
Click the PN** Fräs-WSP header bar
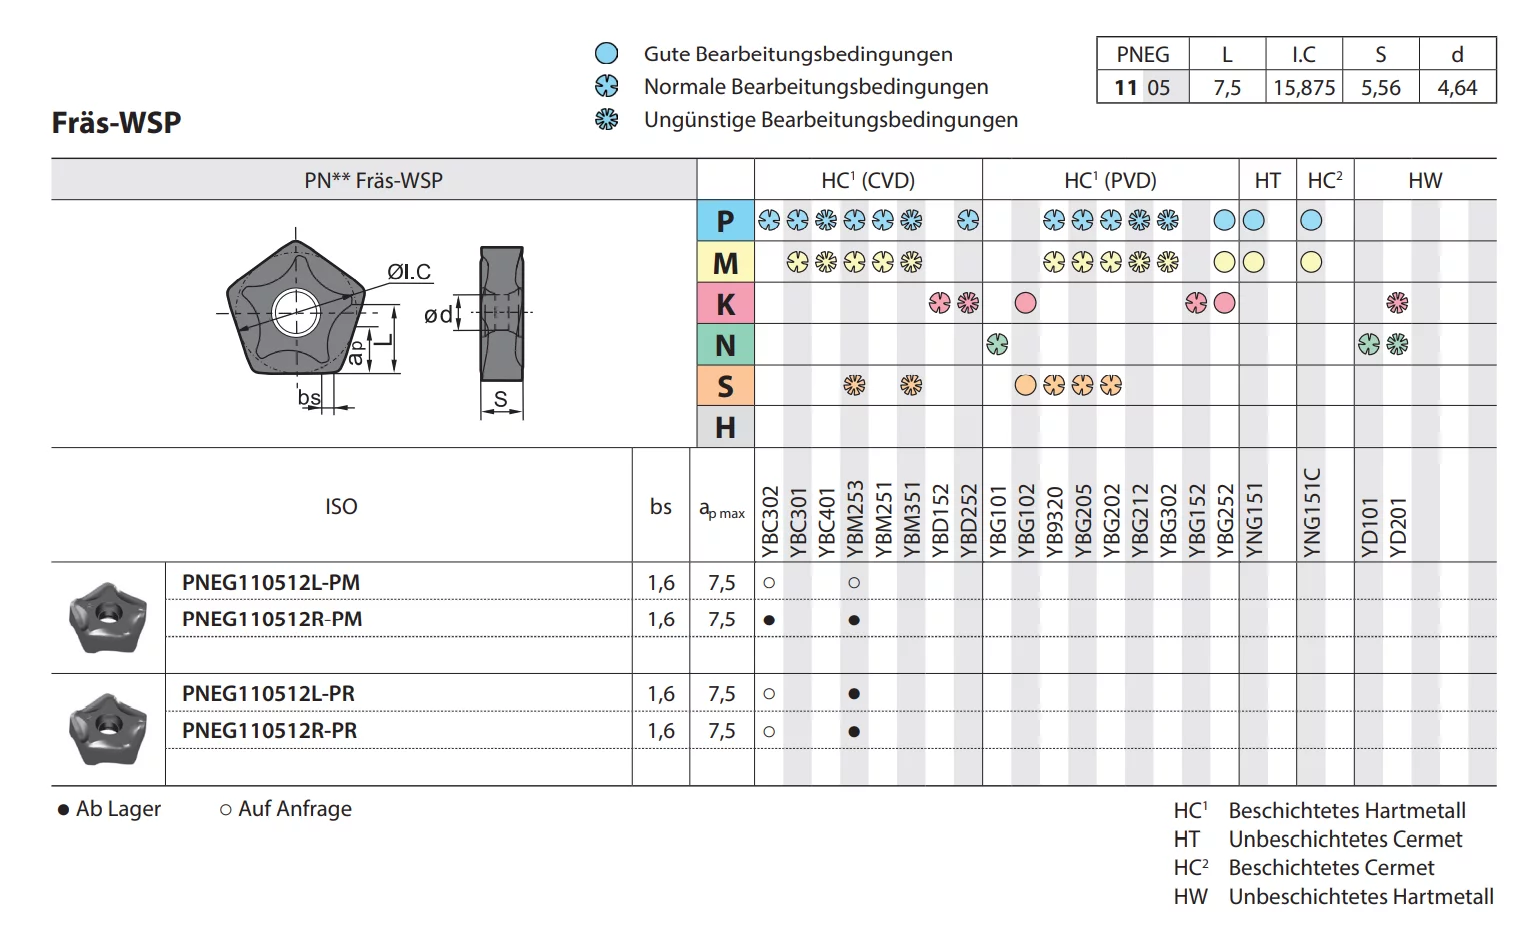374,180
